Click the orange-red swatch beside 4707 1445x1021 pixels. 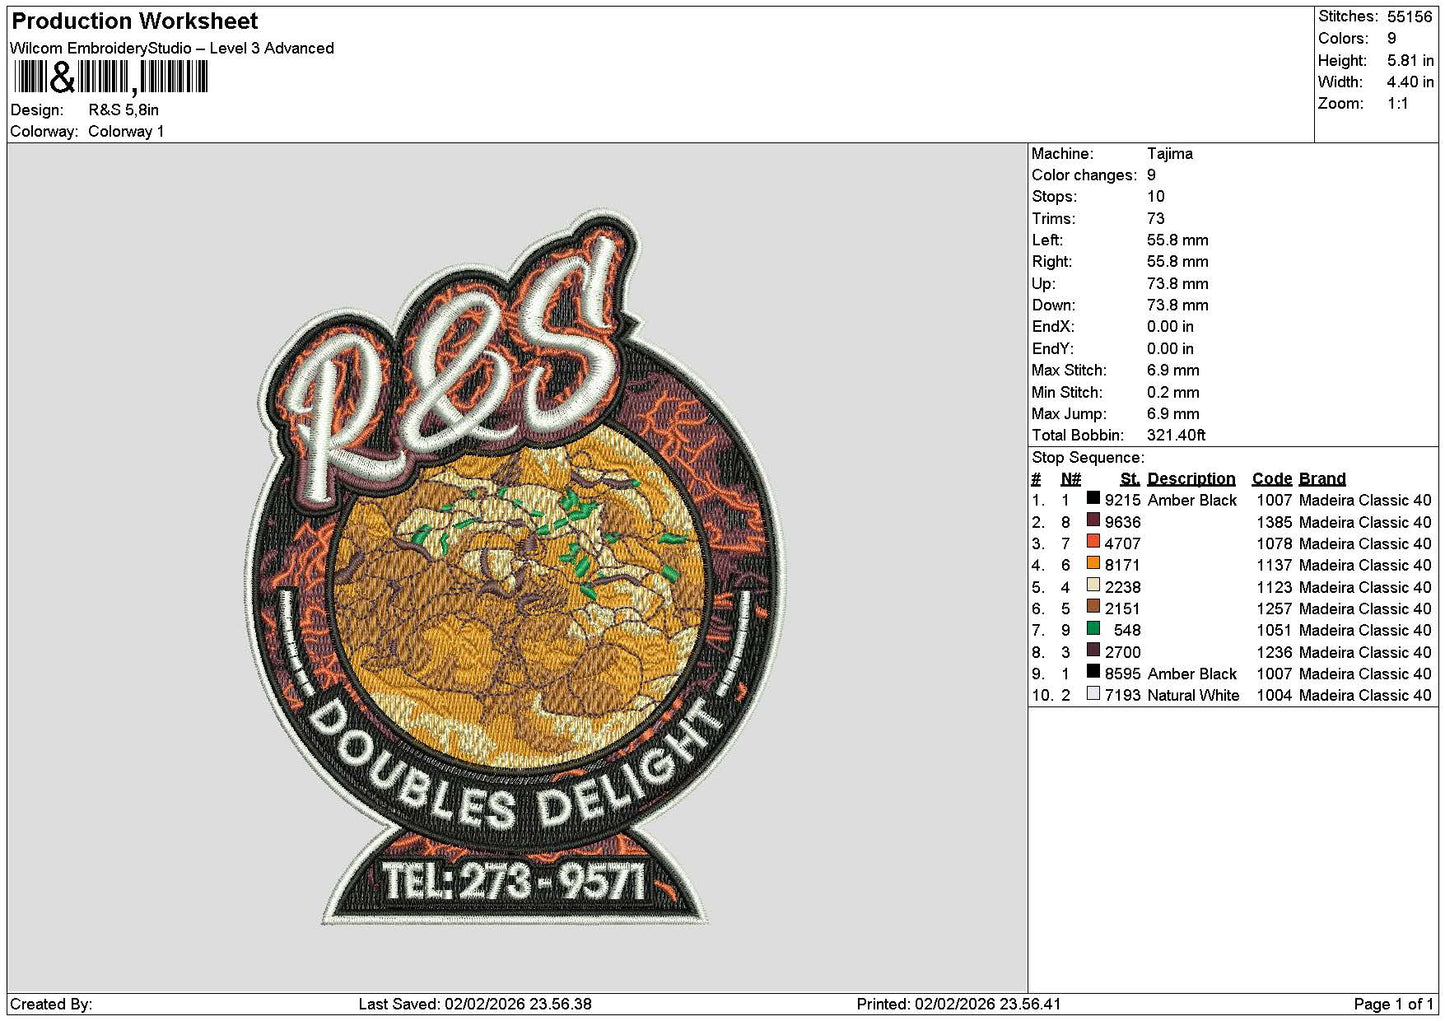coord(1093,542)
